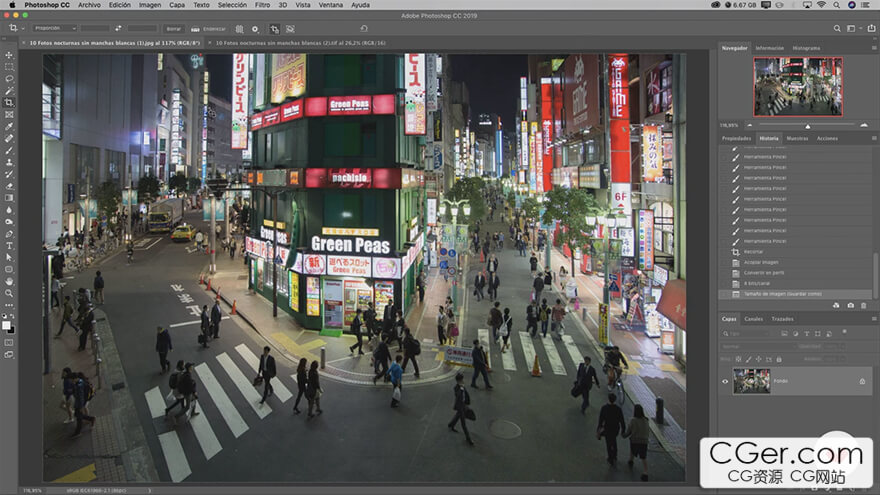This screenshot has width=880, height=495.
Task: Switch to the Acciones tab
Action: click(x=827, y=138)
